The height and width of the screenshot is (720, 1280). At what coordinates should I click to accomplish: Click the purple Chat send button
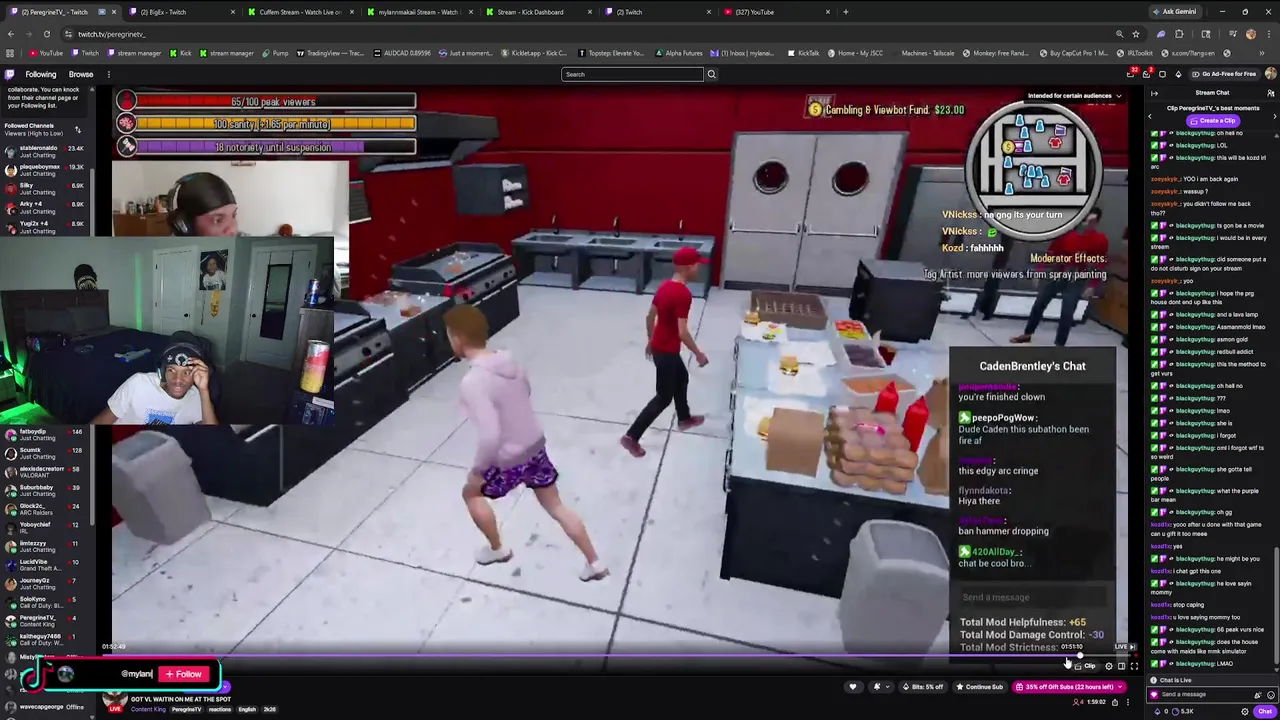[1265, 711]
